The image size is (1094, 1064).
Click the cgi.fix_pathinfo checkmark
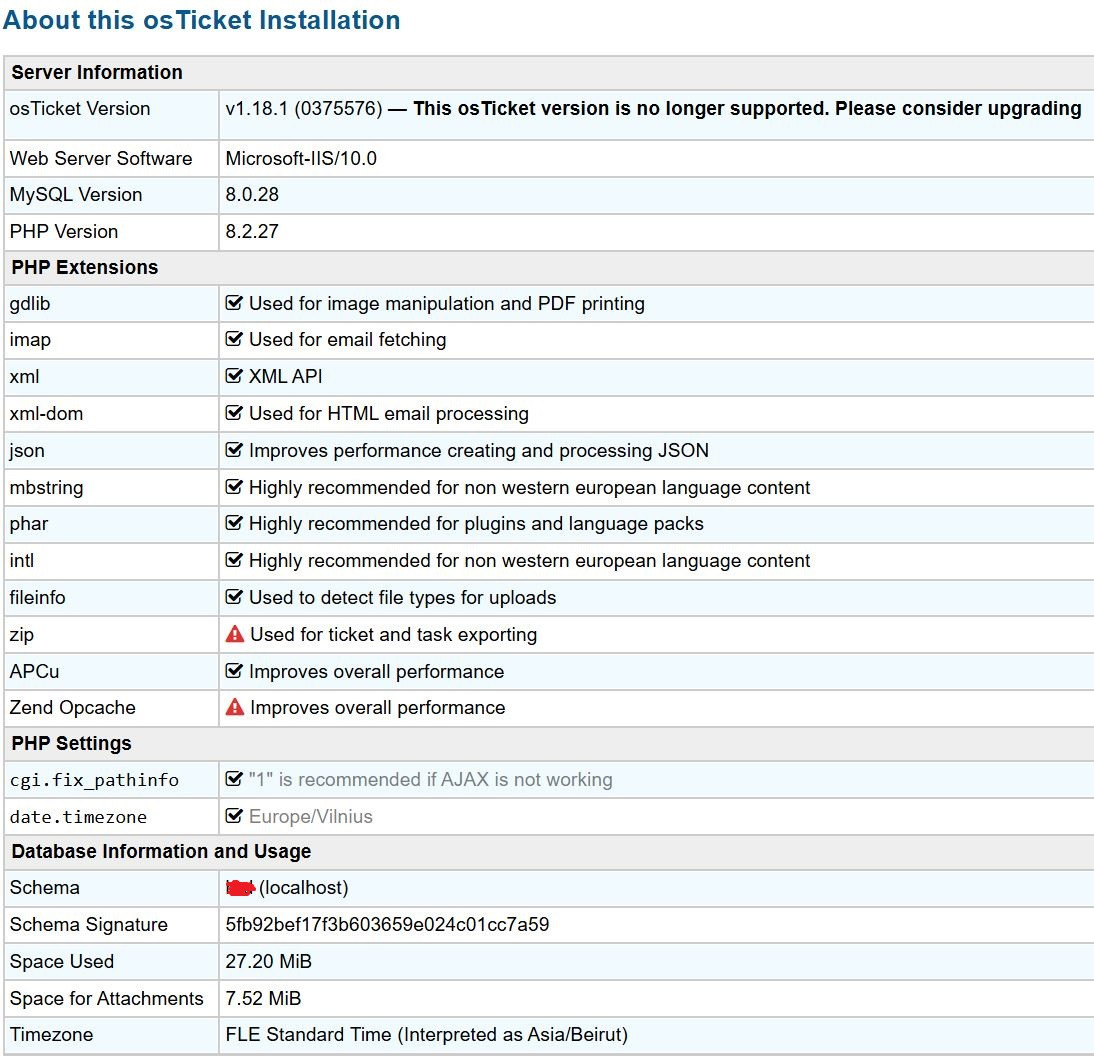234,779
